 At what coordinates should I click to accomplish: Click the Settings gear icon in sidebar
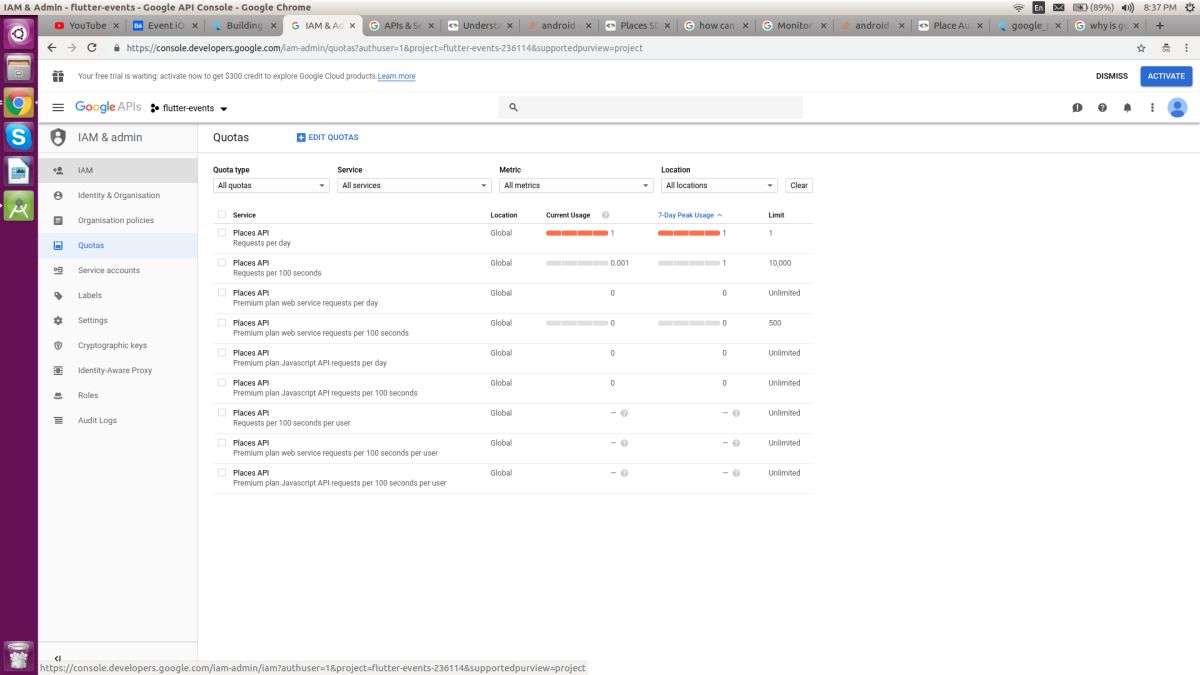click(57, 321)
